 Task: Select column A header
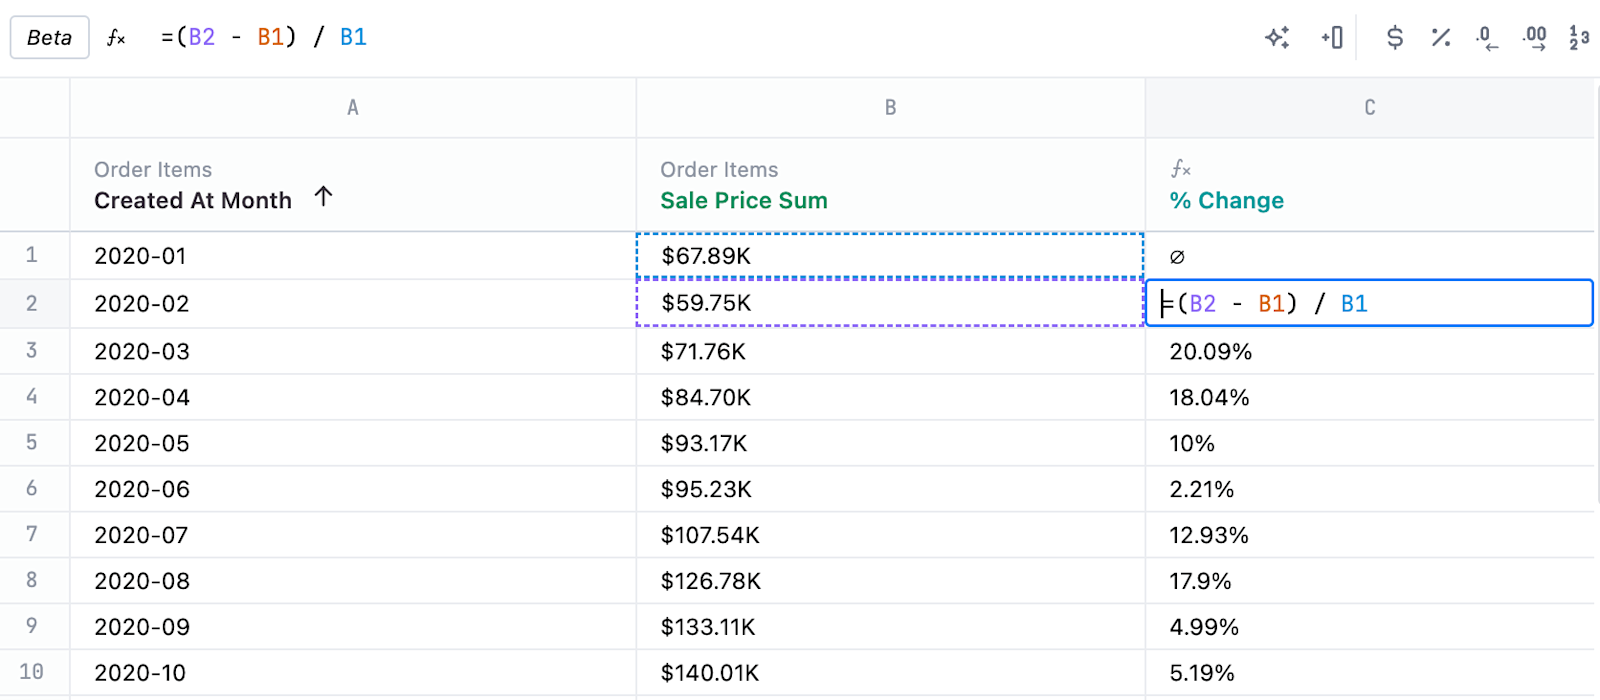(x=352, y=108)
